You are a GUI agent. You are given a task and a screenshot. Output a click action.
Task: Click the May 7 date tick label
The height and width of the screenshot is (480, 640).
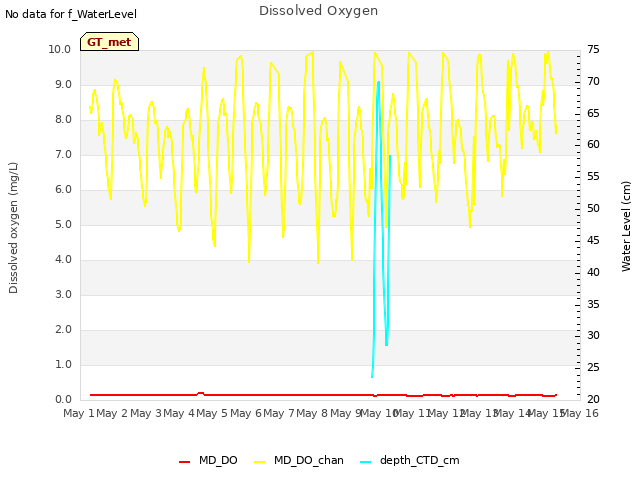278,413
